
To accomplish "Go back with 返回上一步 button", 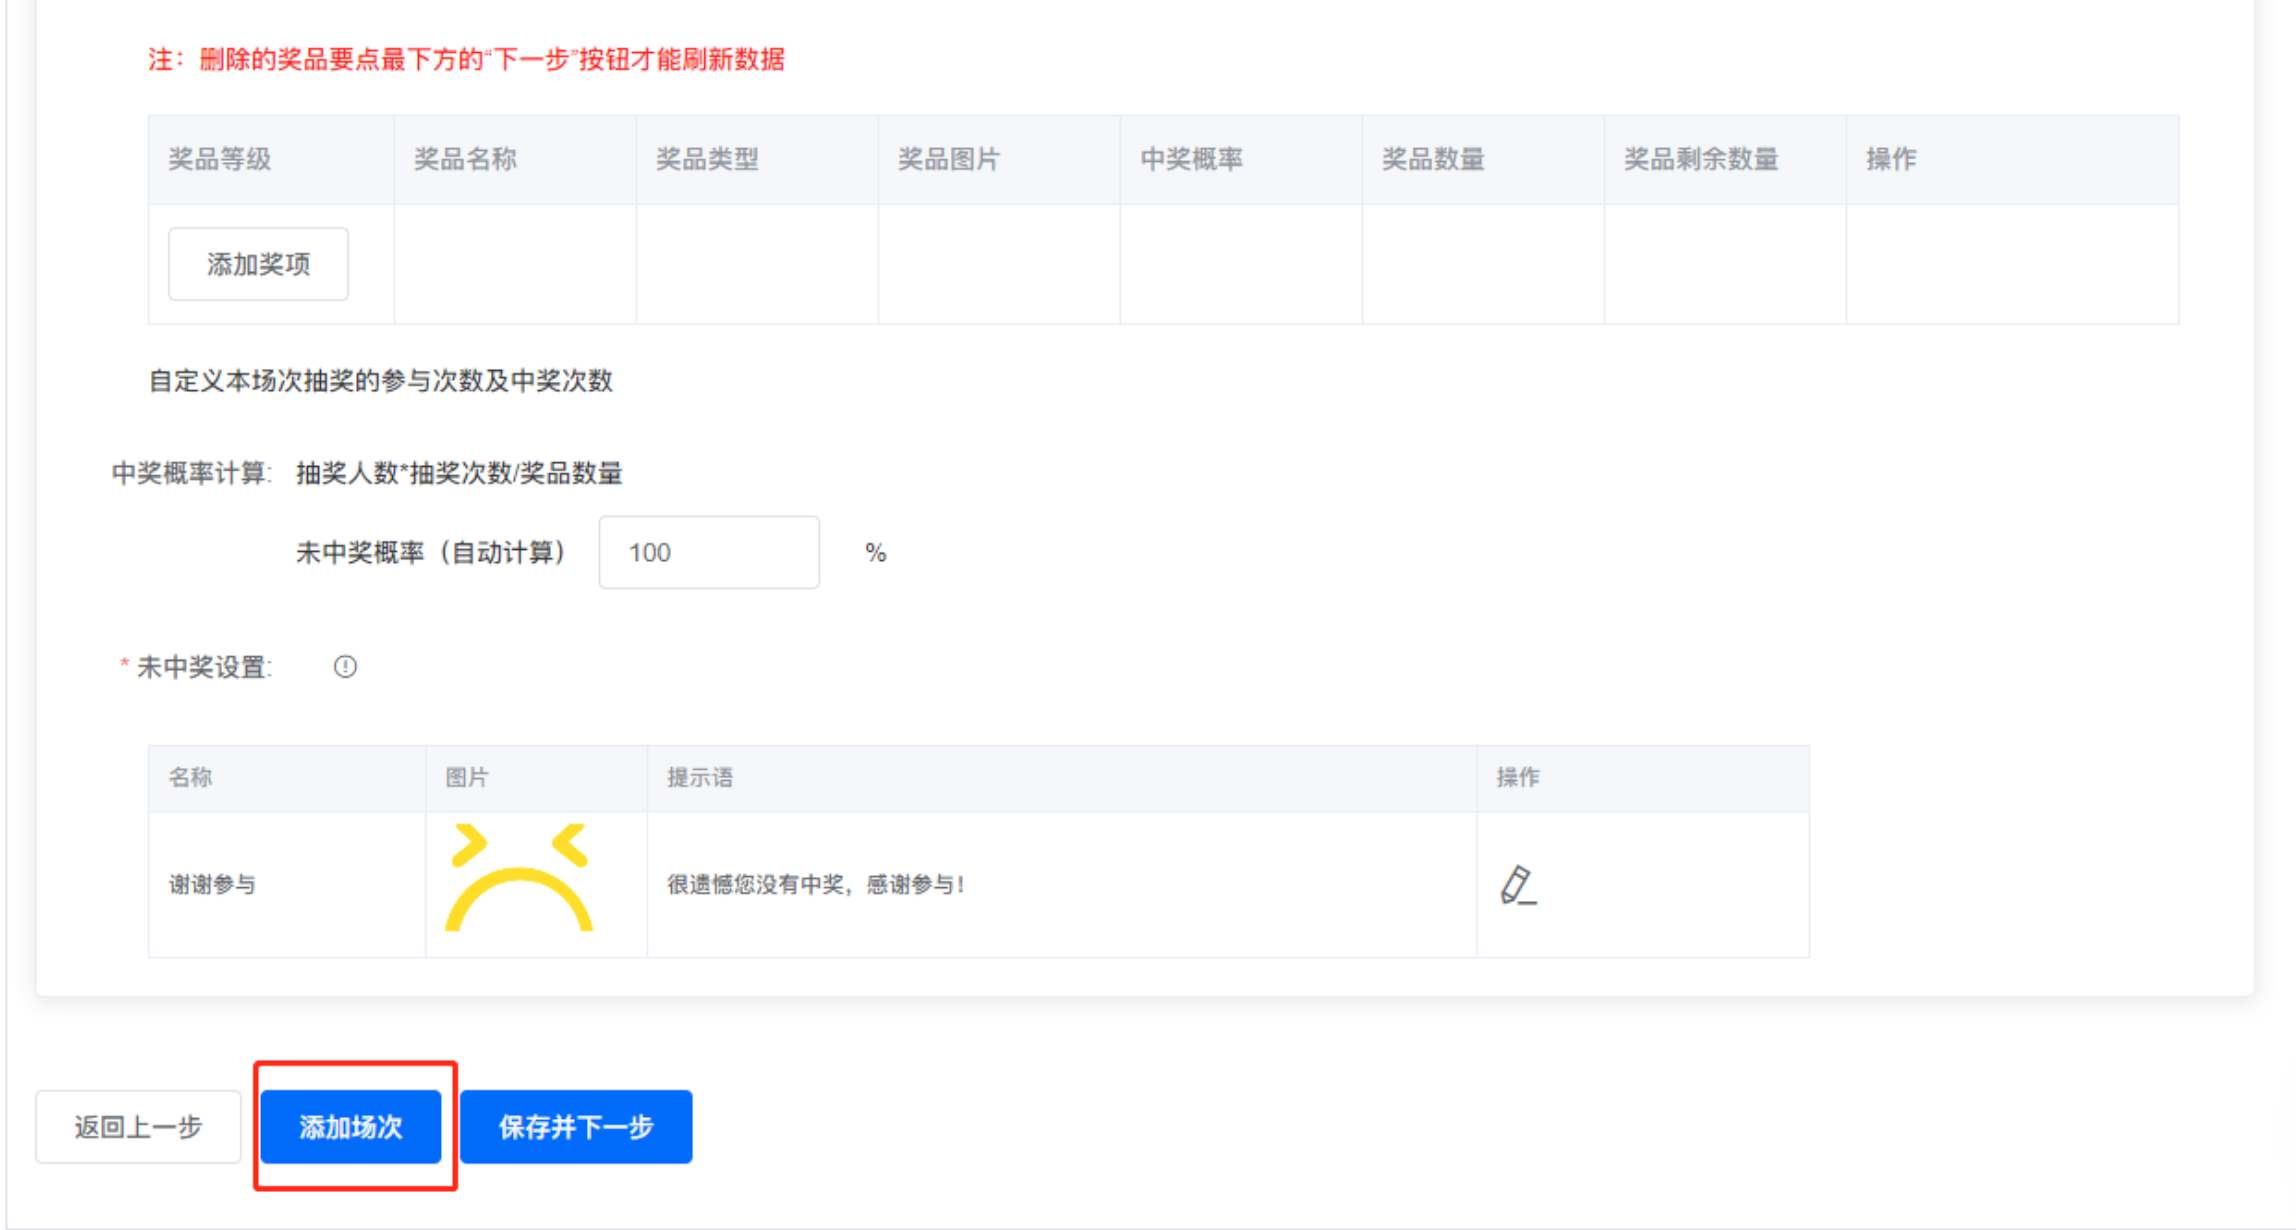I will point(138,1127).
